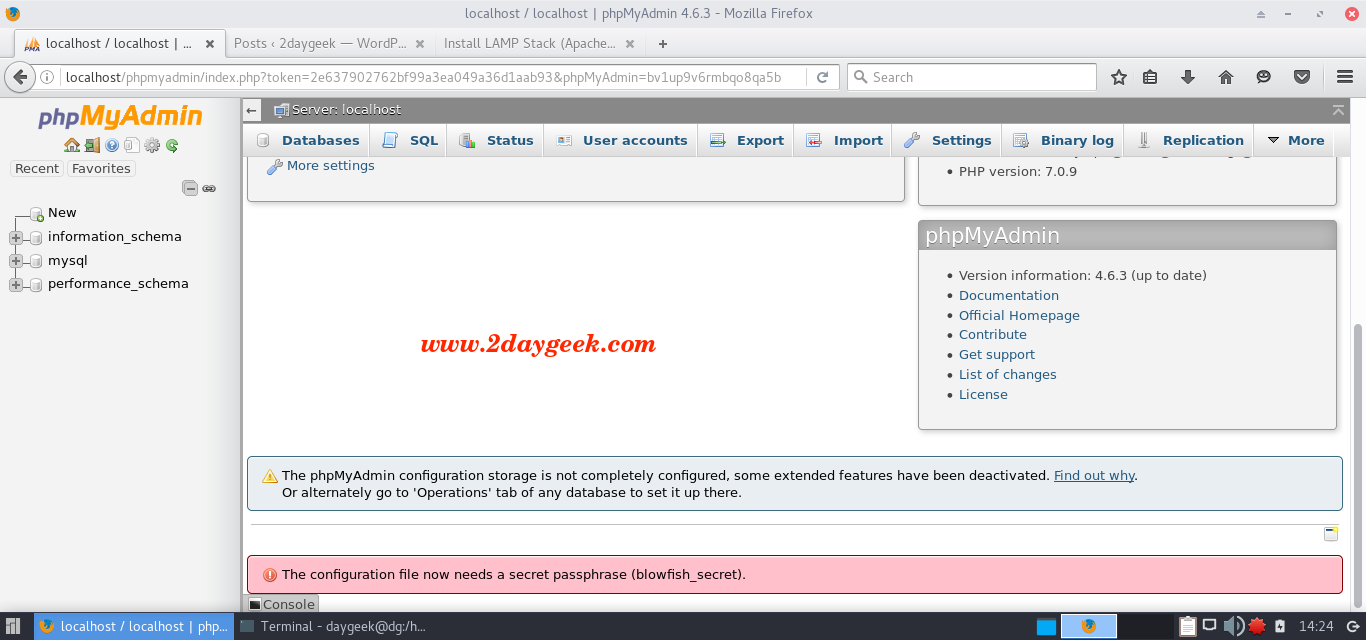
Task: Open the Firefox hamburger menu
Action: tap(1345, 77)
